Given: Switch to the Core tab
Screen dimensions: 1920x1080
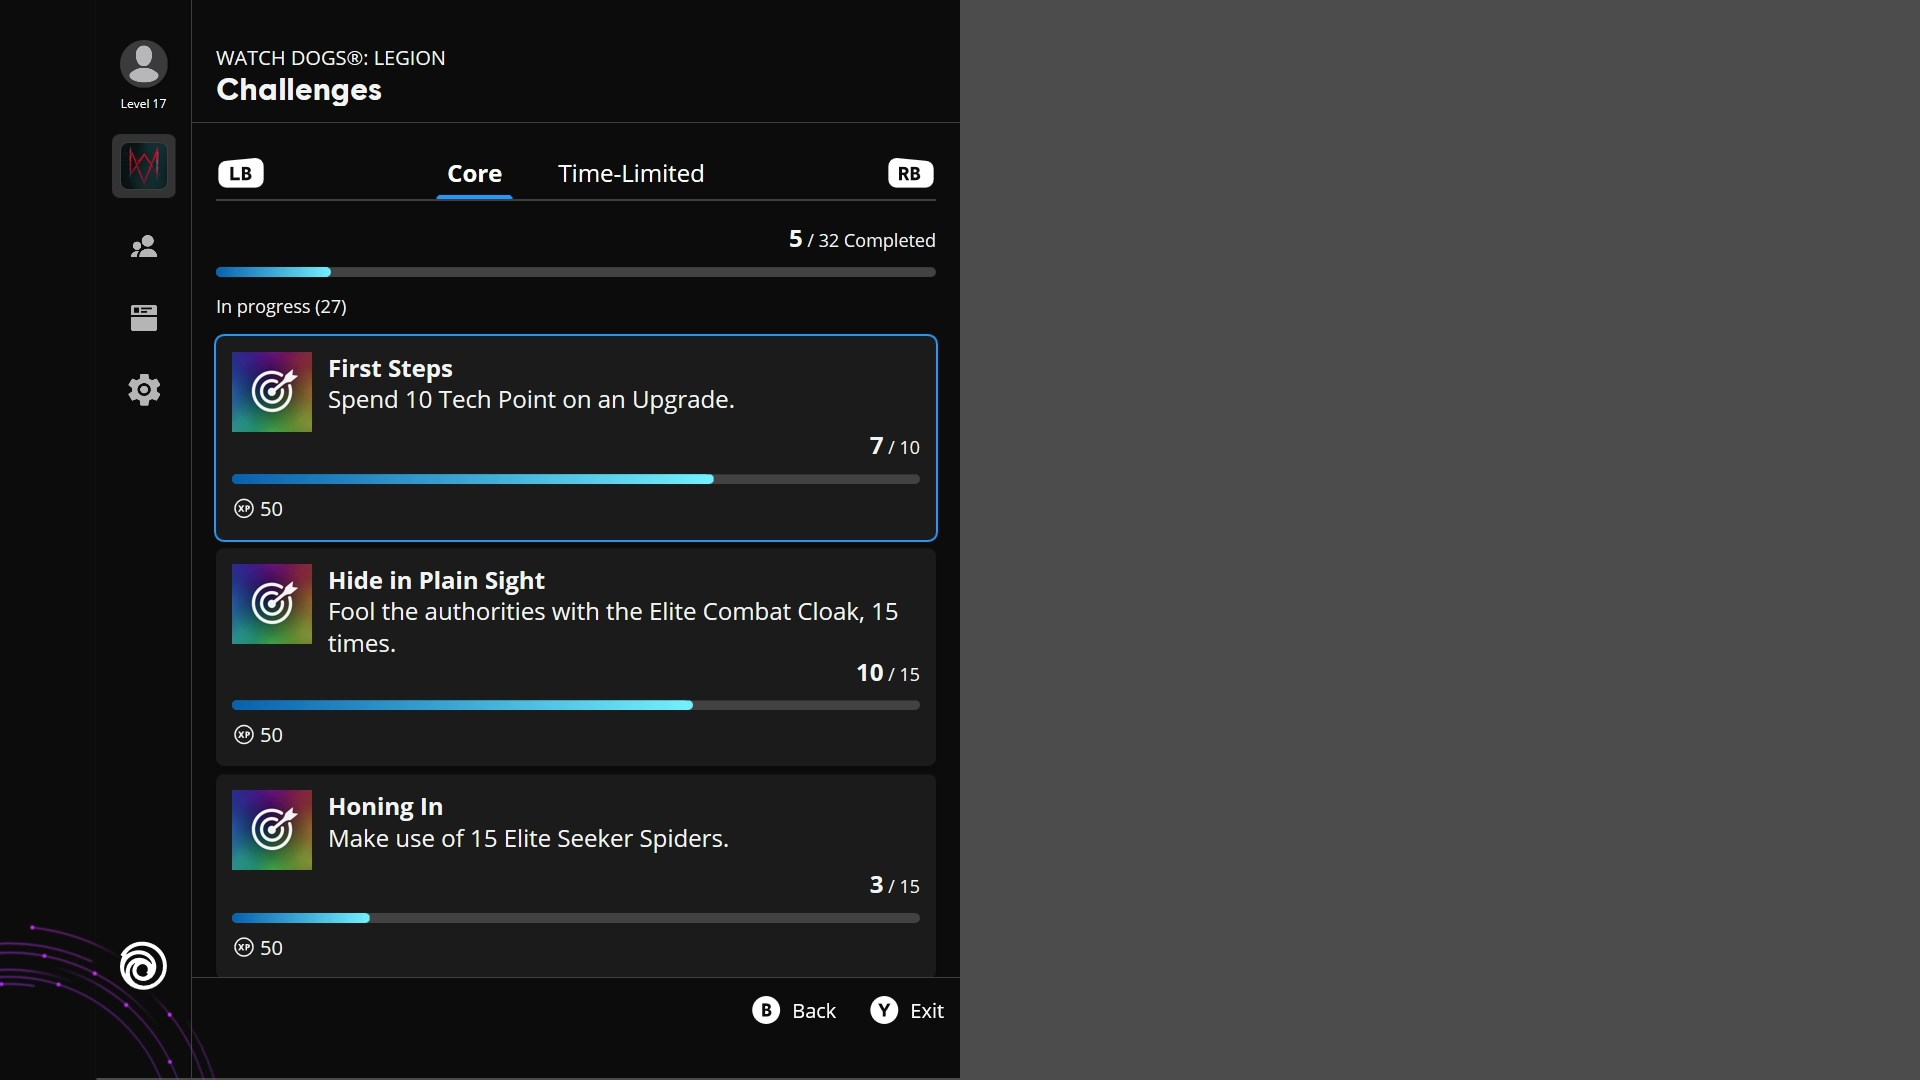Looking at the screenshot, I should click(474, 174).
